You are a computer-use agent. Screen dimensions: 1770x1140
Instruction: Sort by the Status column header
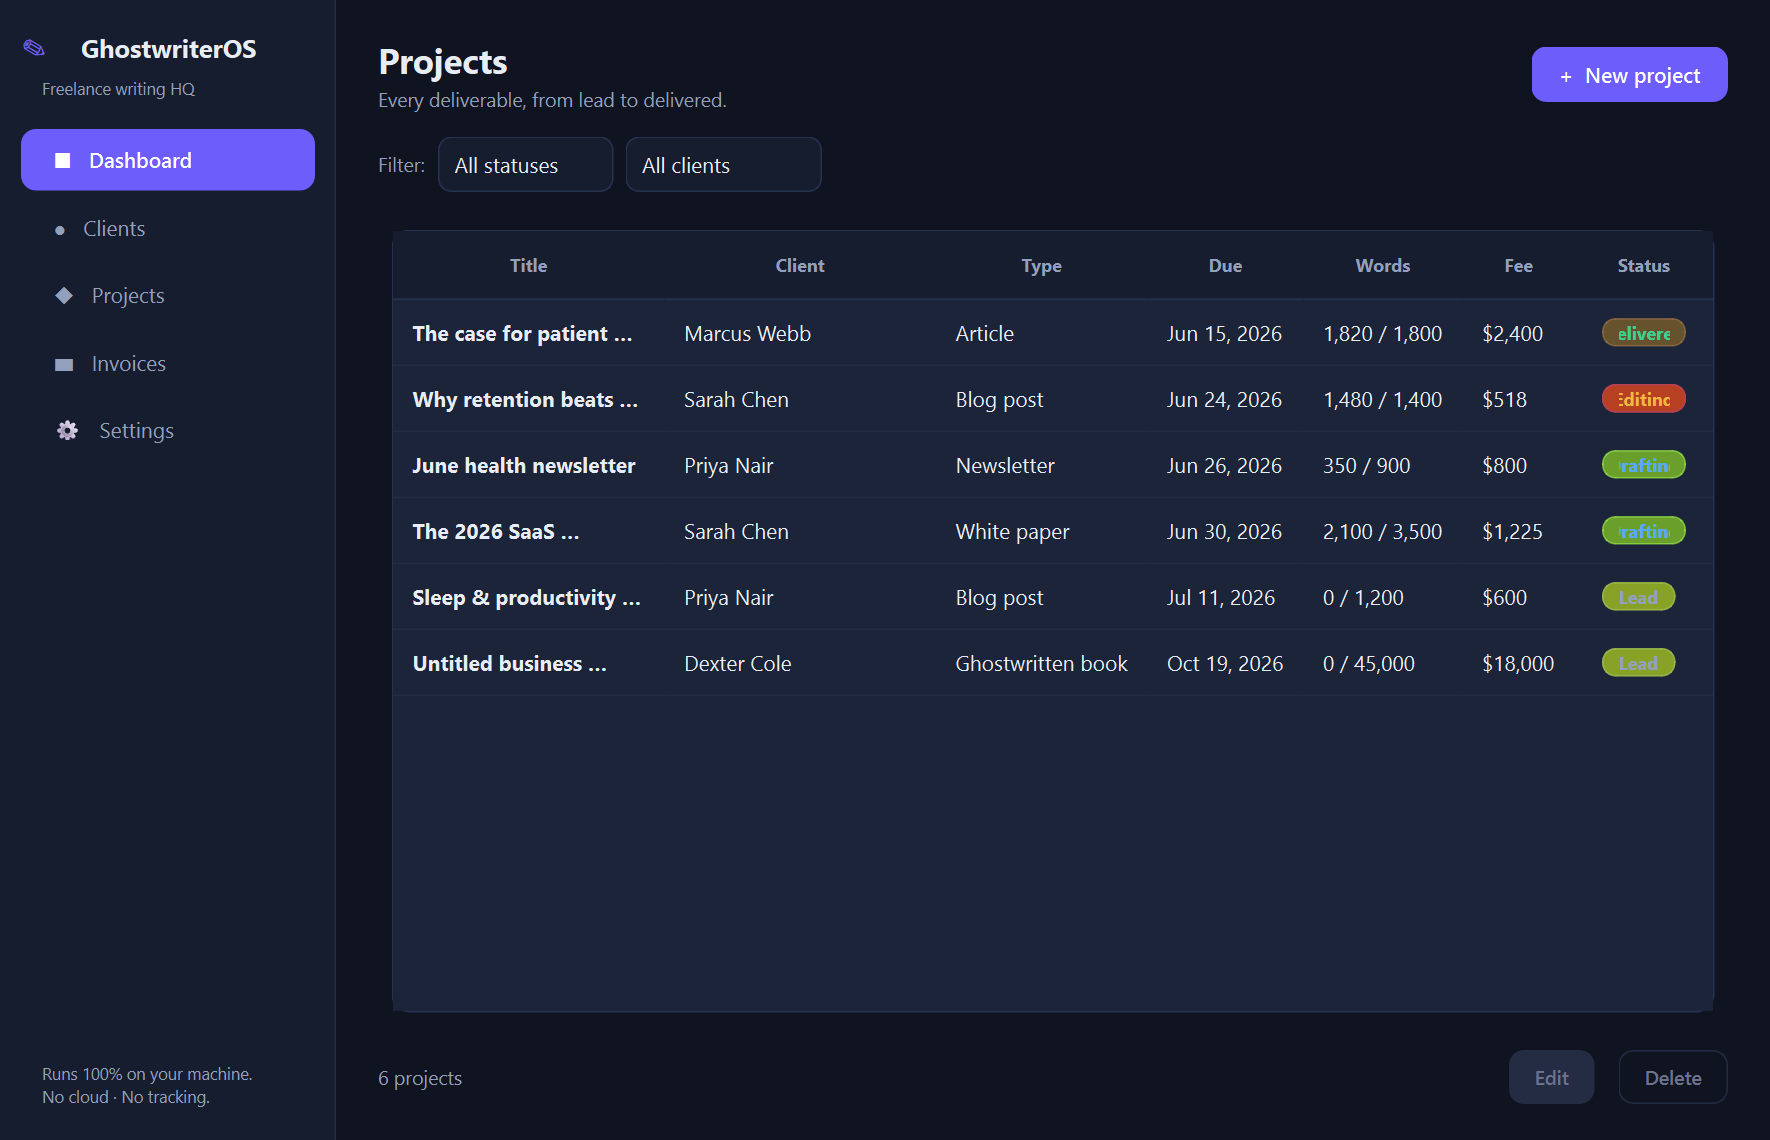[x=1643, y=266]
